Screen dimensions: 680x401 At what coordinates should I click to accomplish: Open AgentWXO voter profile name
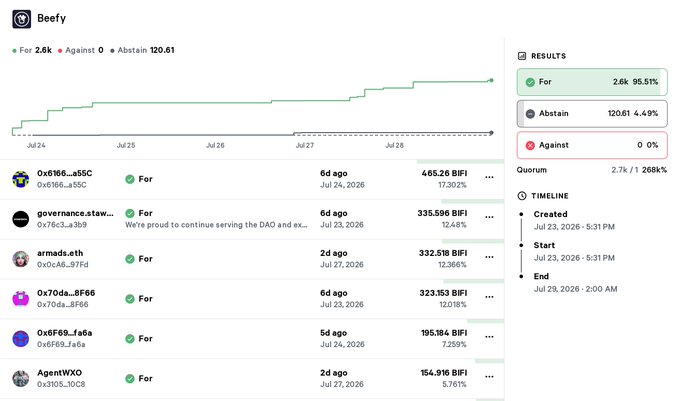tap(59, 373)
